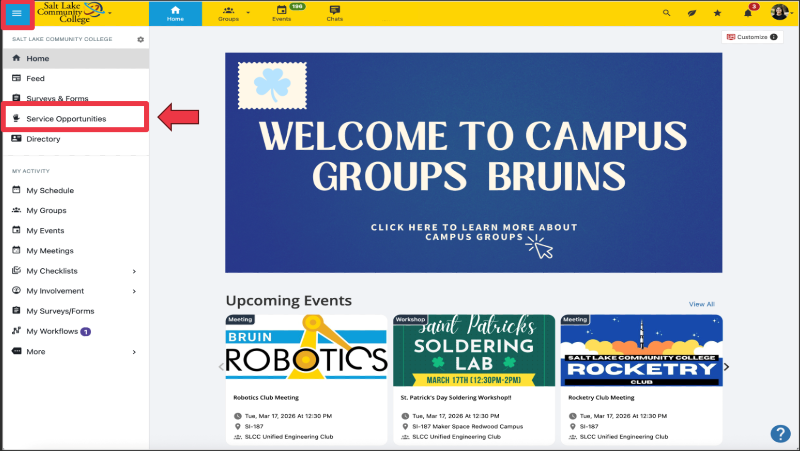Expand My Involvement chevron
The image size is (800, 451).
[x=134, y=291]
